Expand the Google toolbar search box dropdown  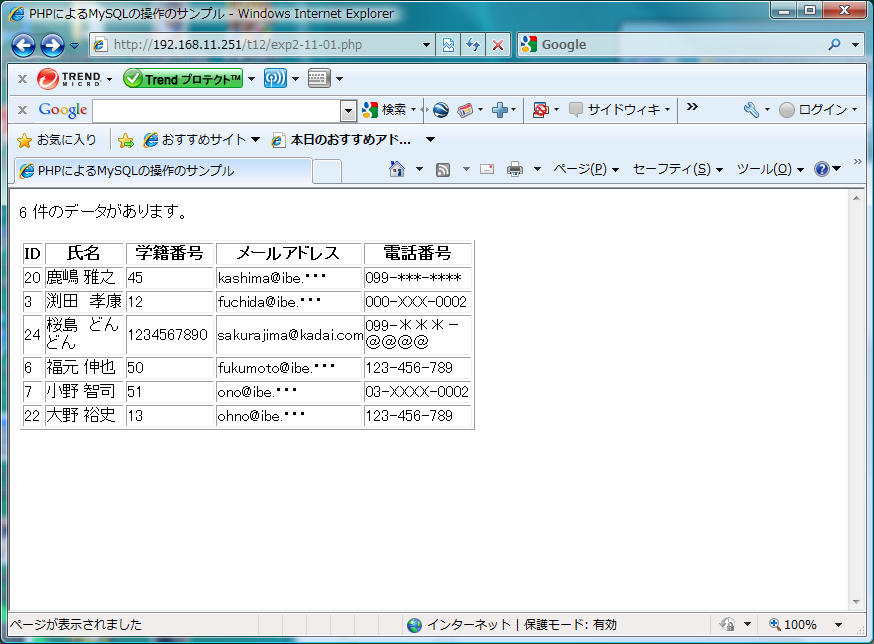point(348,110)
